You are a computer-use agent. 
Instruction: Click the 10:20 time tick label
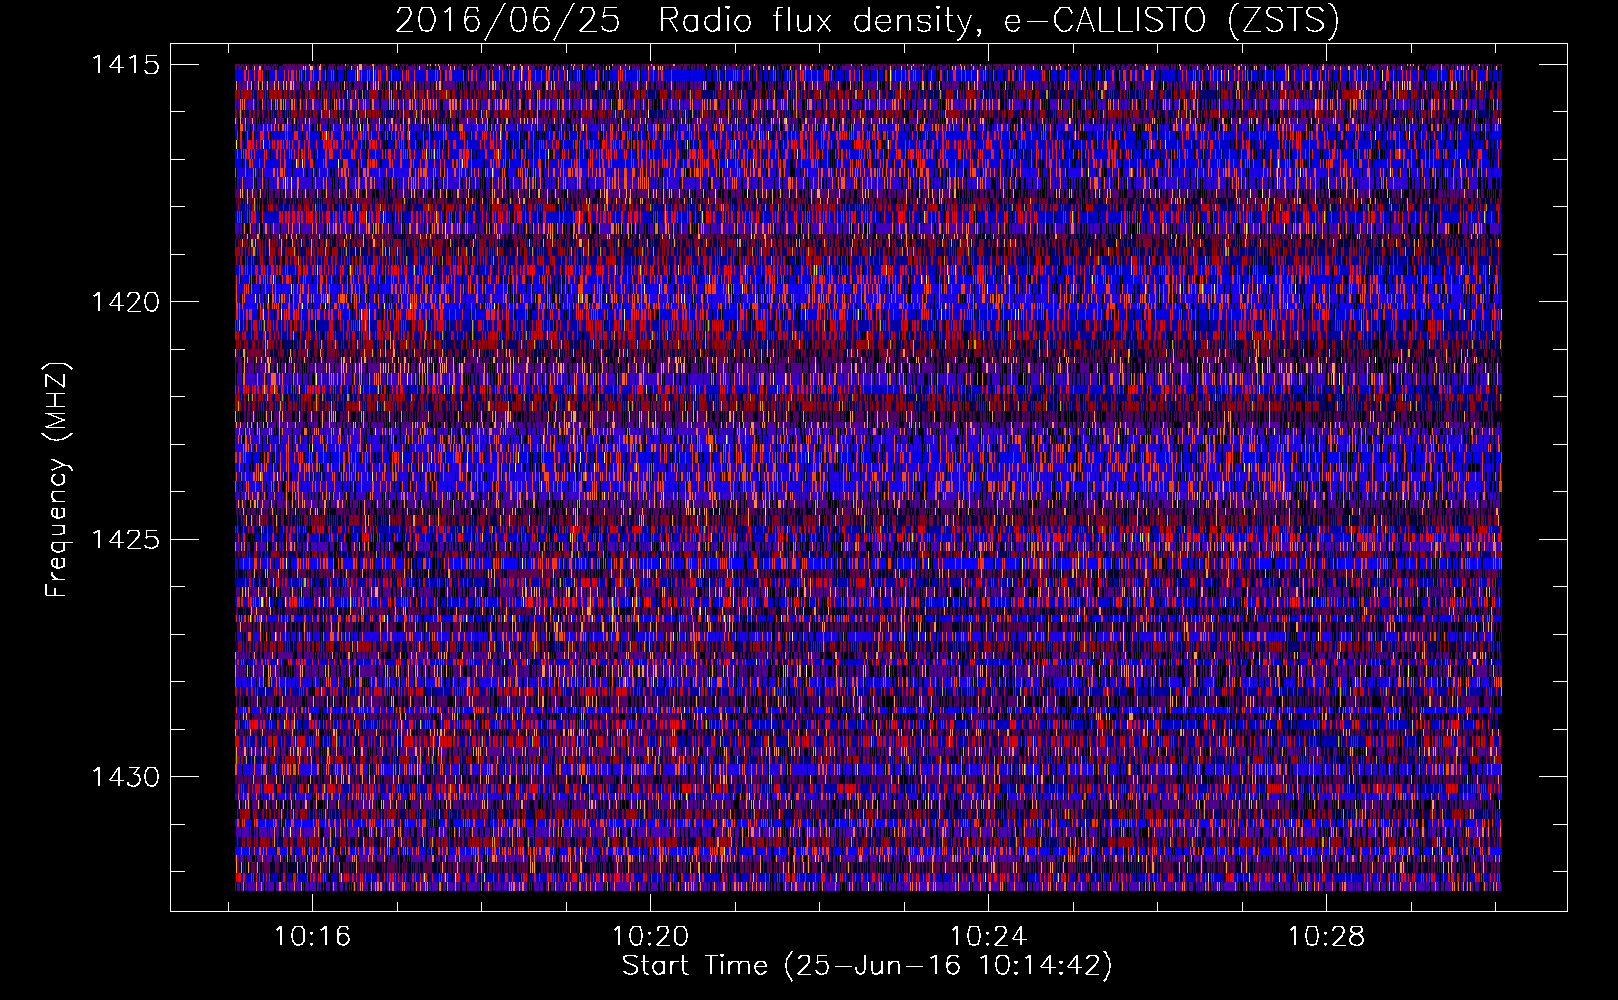click(x=651, y=937)
